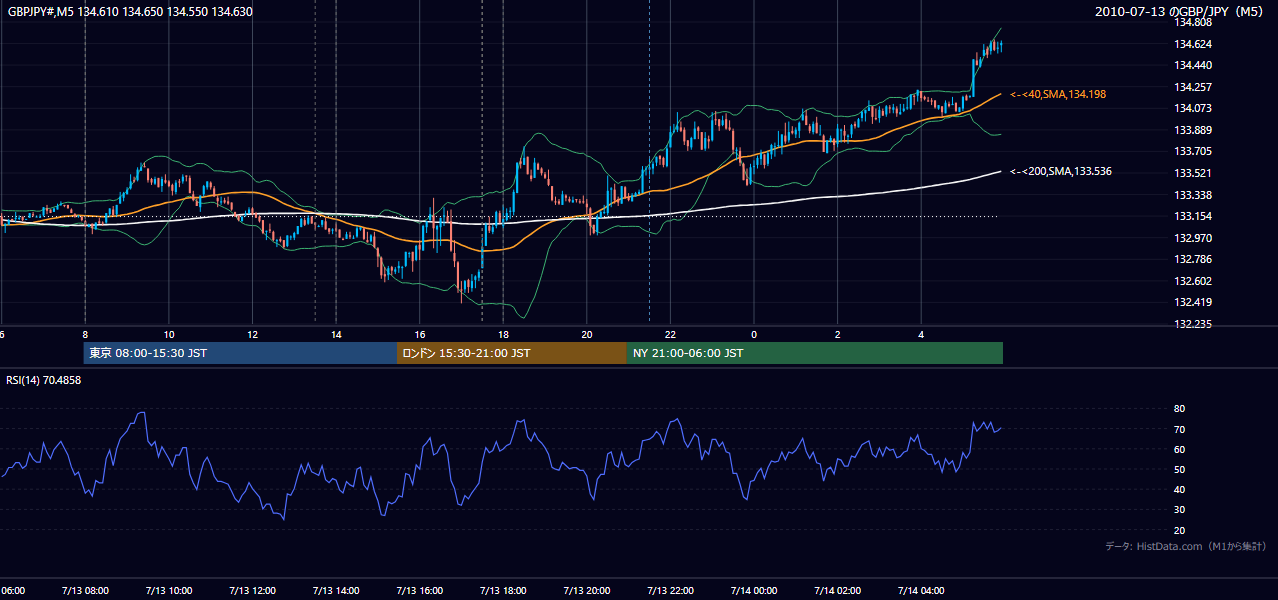1278x600 pixels.
Task: Click price axis value 133.338
Action: coord(1194,195)
